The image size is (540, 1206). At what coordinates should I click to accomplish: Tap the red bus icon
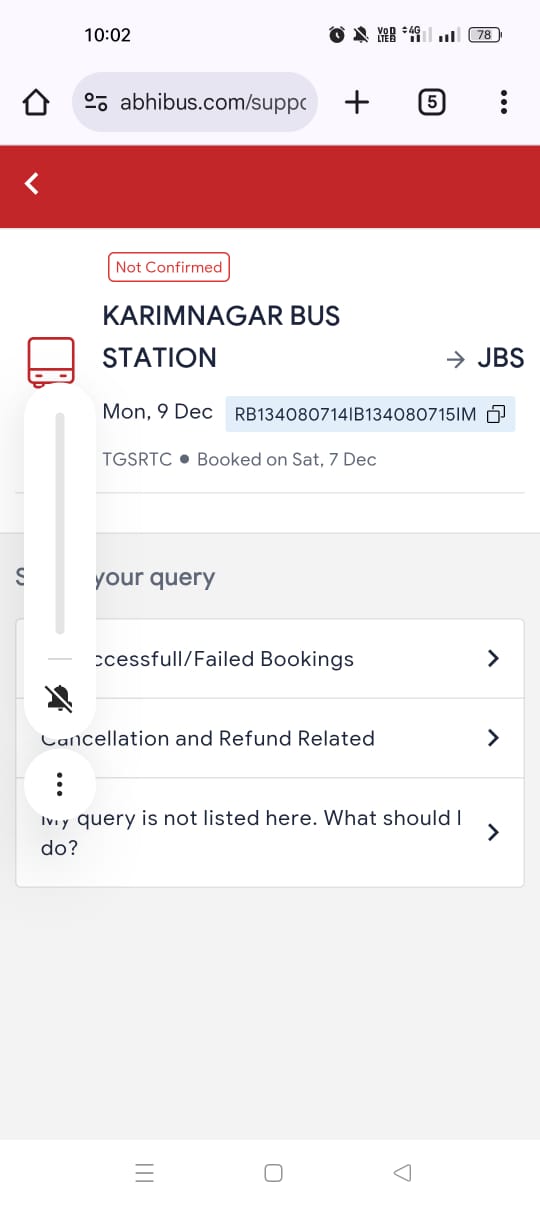pyautogui.click(x=51, y=361)
